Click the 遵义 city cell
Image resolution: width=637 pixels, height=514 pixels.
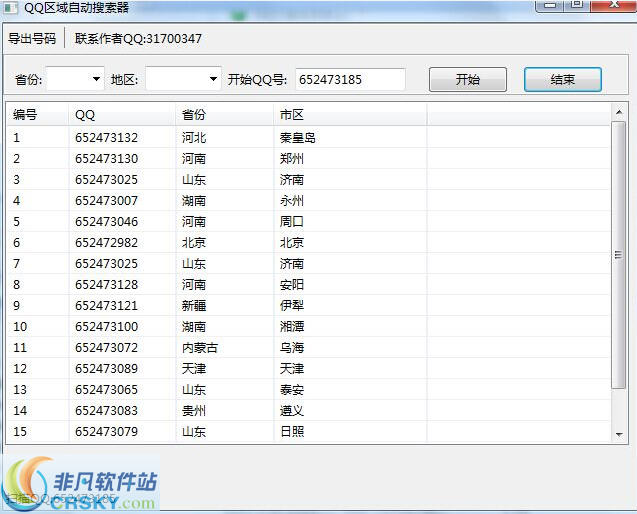coord(292,411)
